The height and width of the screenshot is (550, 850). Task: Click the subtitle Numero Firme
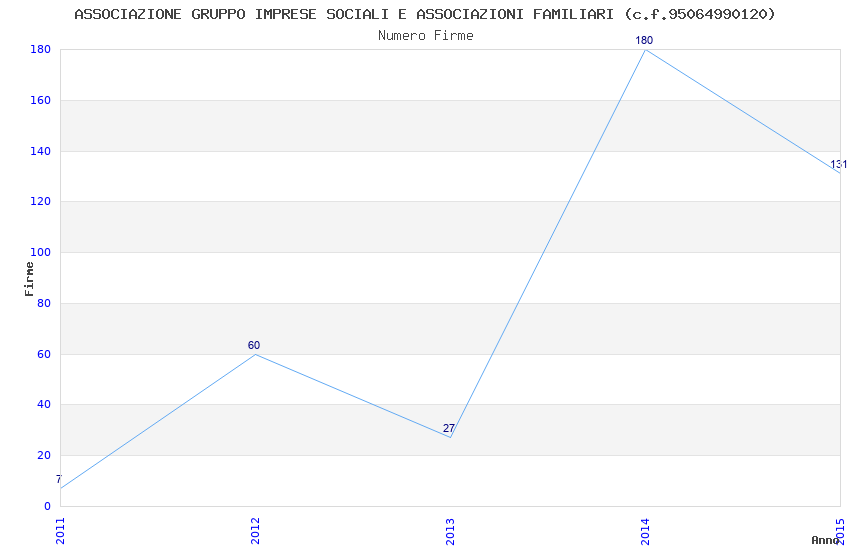426,36
